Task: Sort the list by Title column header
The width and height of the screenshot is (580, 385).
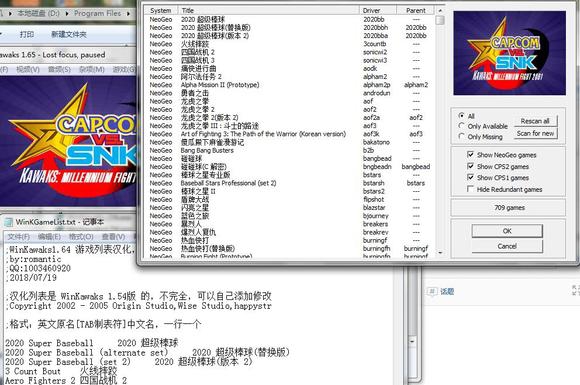Action: click(x=269, y=10)
